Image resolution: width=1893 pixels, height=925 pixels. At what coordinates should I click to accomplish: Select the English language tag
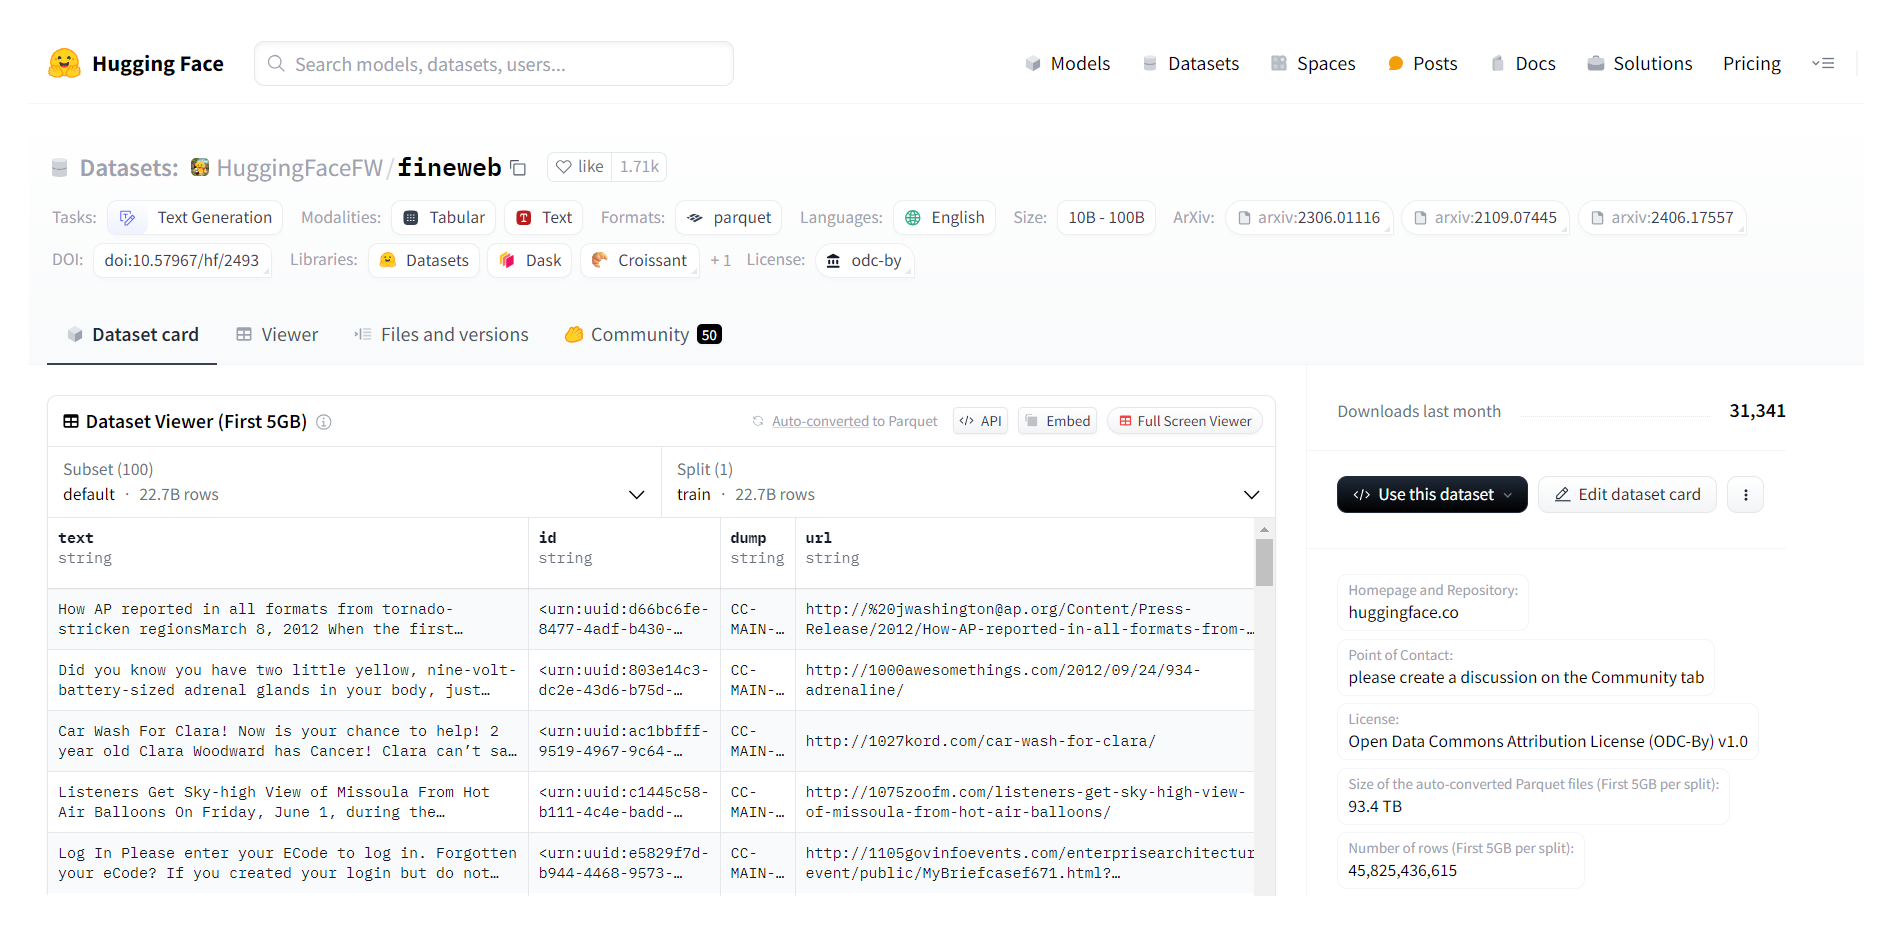click(x=945, y=218)
